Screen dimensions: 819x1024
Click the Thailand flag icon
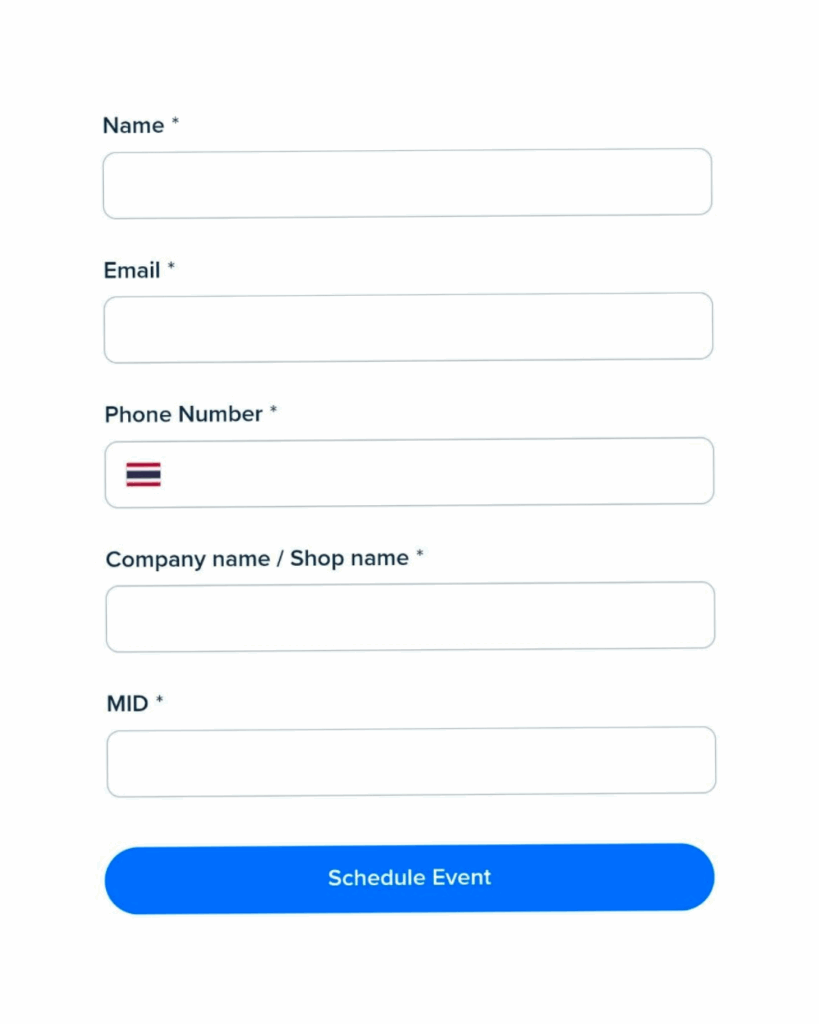point(143,474)
